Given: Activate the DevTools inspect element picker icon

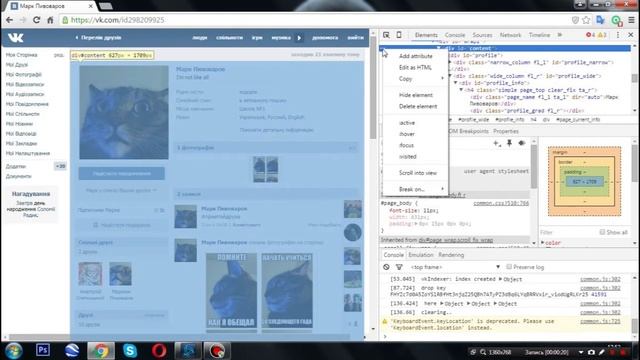Looking at the screenshot, I should [386, 35].
